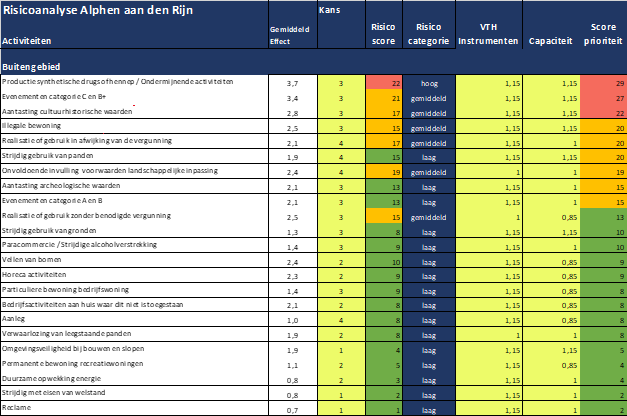627x416 pixels.
Task: Click the 'hoog' risk category cell
Action: (427, 84)
